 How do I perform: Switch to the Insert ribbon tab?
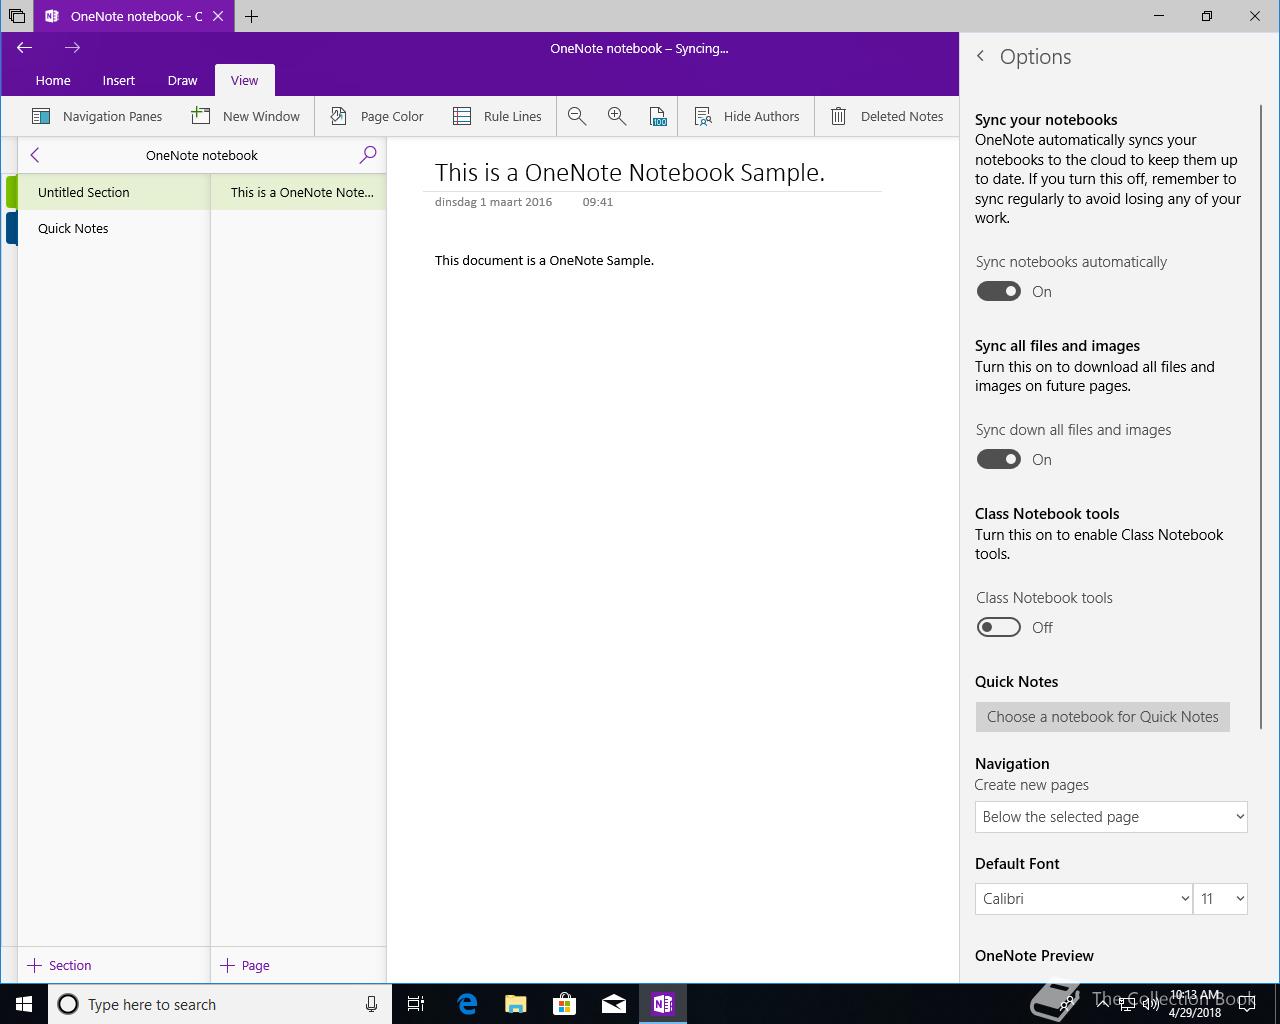tap(118, 80)
